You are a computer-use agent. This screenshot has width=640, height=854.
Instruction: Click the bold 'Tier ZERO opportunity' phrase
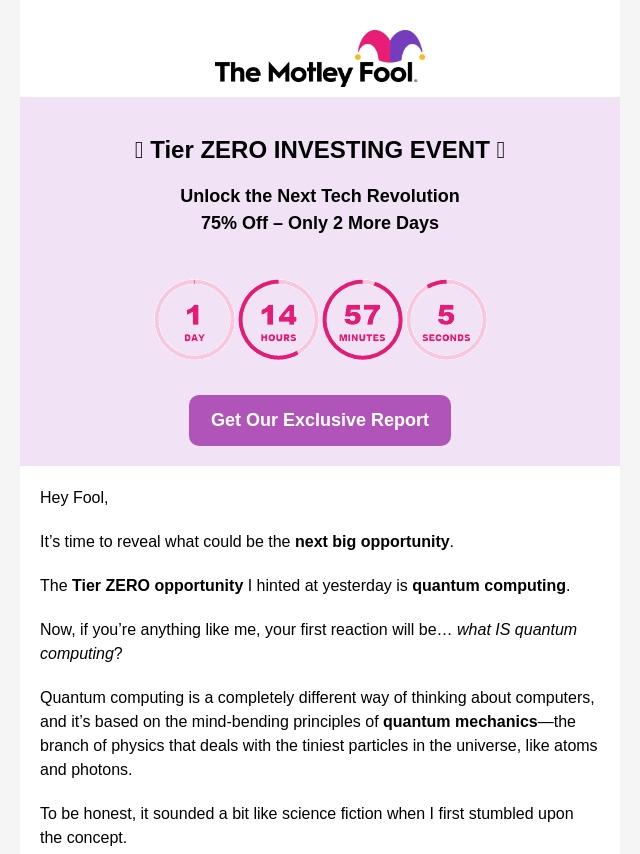coord(157,585)
